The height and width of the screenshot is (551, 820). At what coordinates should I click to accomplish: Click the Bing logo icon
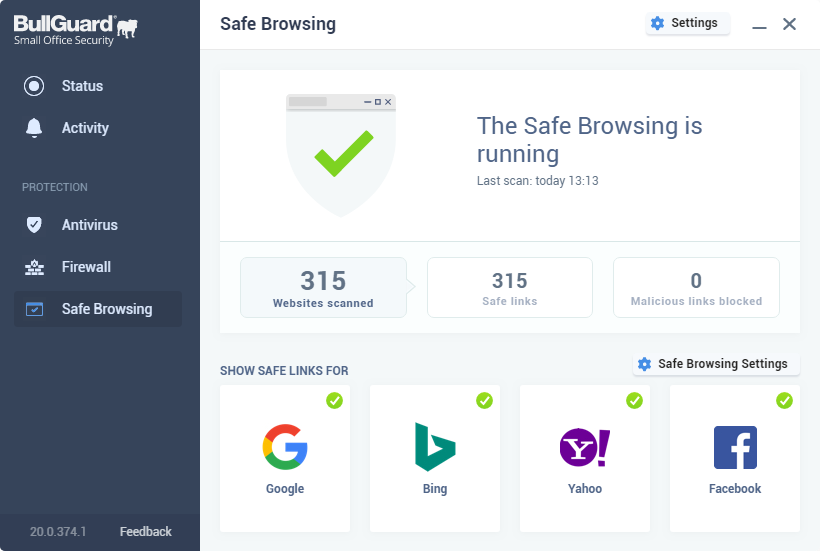pos(435,447)
